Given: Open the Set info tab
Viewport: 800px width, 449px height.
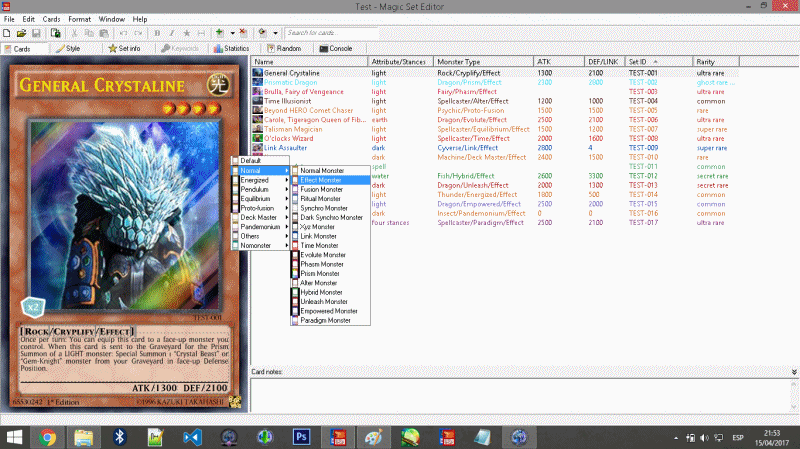Looking at the screenshot, I should pyautogui.click(x=124, y=48).
